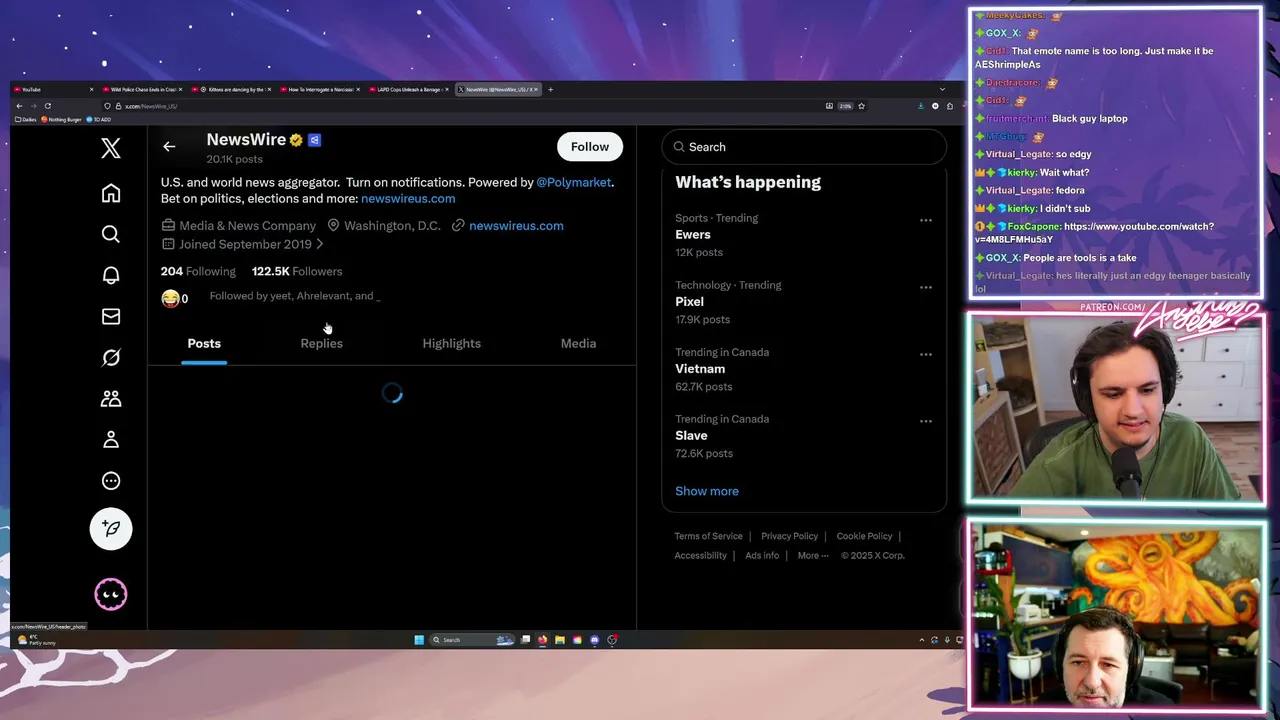Open Cookie Policy footer link
The height and width of the screenshot is (720, 1280).
click(864, 536)
